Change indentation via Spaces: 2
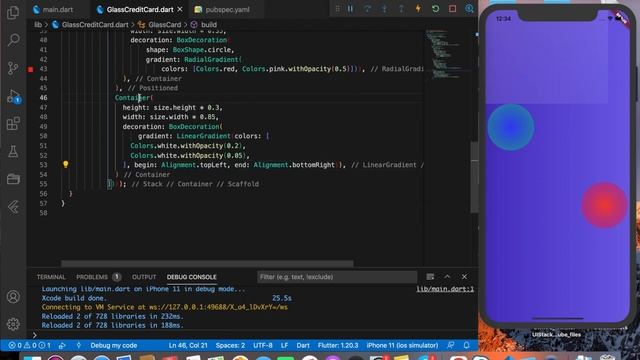 click(x=230, y=345)
